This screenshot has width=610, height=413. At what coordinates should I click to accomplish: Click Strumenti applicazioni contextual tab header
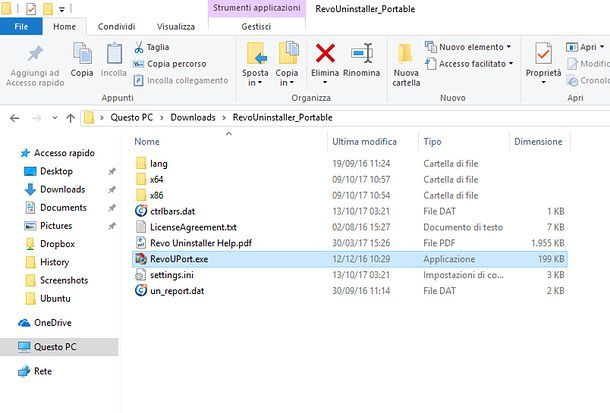(x=257, y=8)
